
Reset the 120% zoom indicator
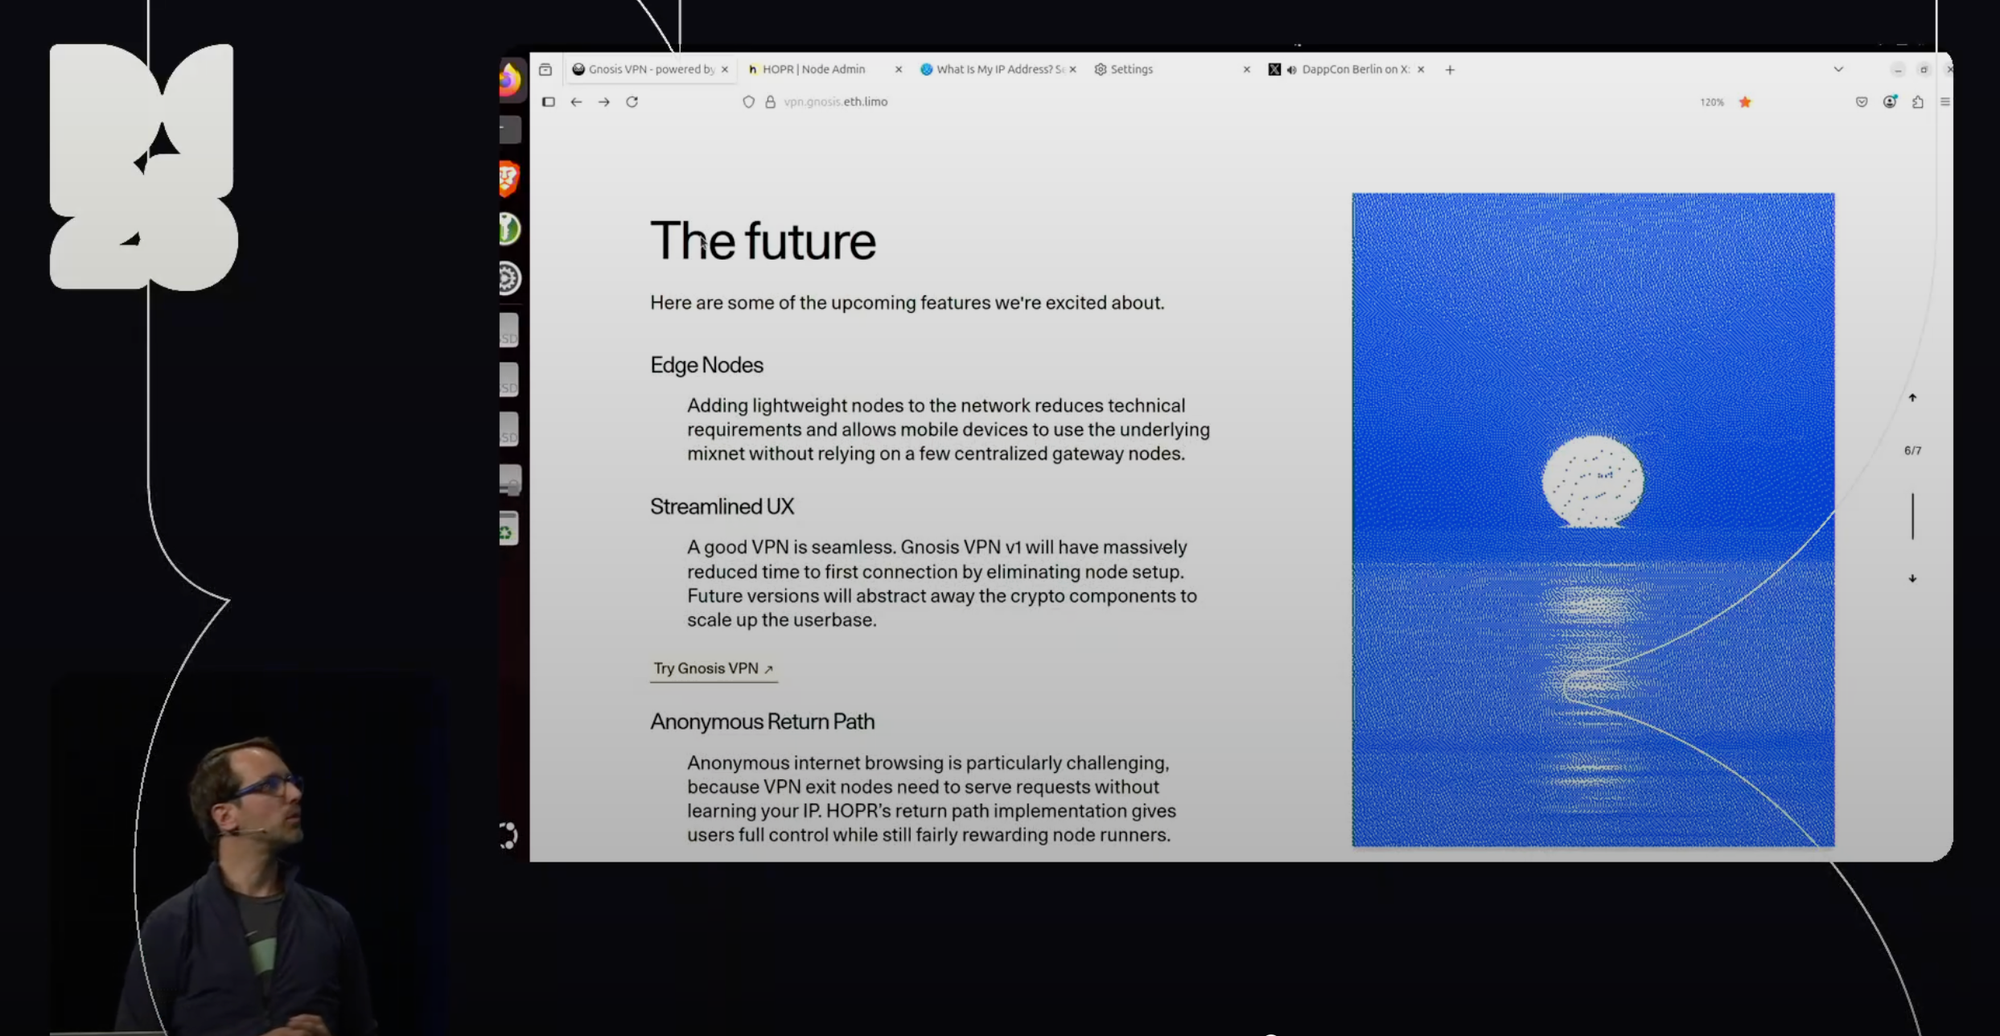(x=1711, y=102)
